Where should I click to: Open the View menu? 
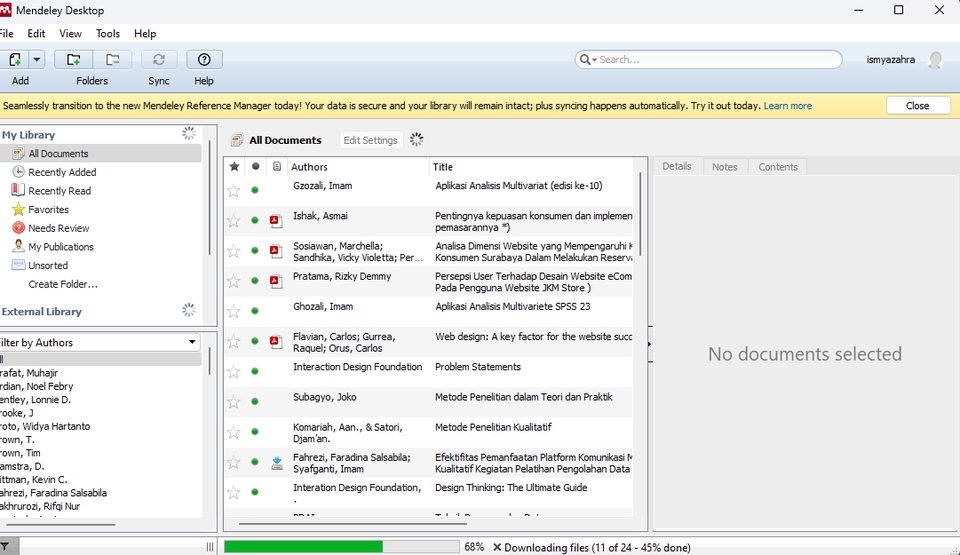click(x=70, y=34)
